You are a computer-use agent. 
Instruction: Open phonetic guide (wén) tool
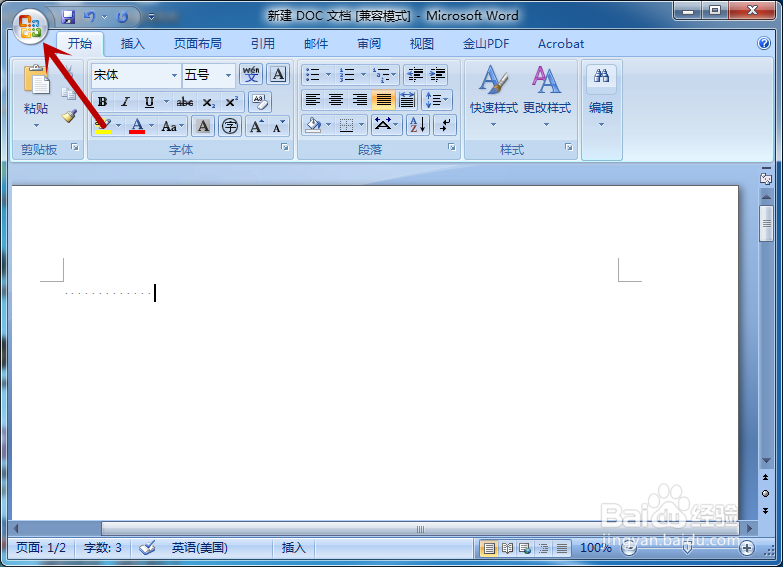click(251, 74)
